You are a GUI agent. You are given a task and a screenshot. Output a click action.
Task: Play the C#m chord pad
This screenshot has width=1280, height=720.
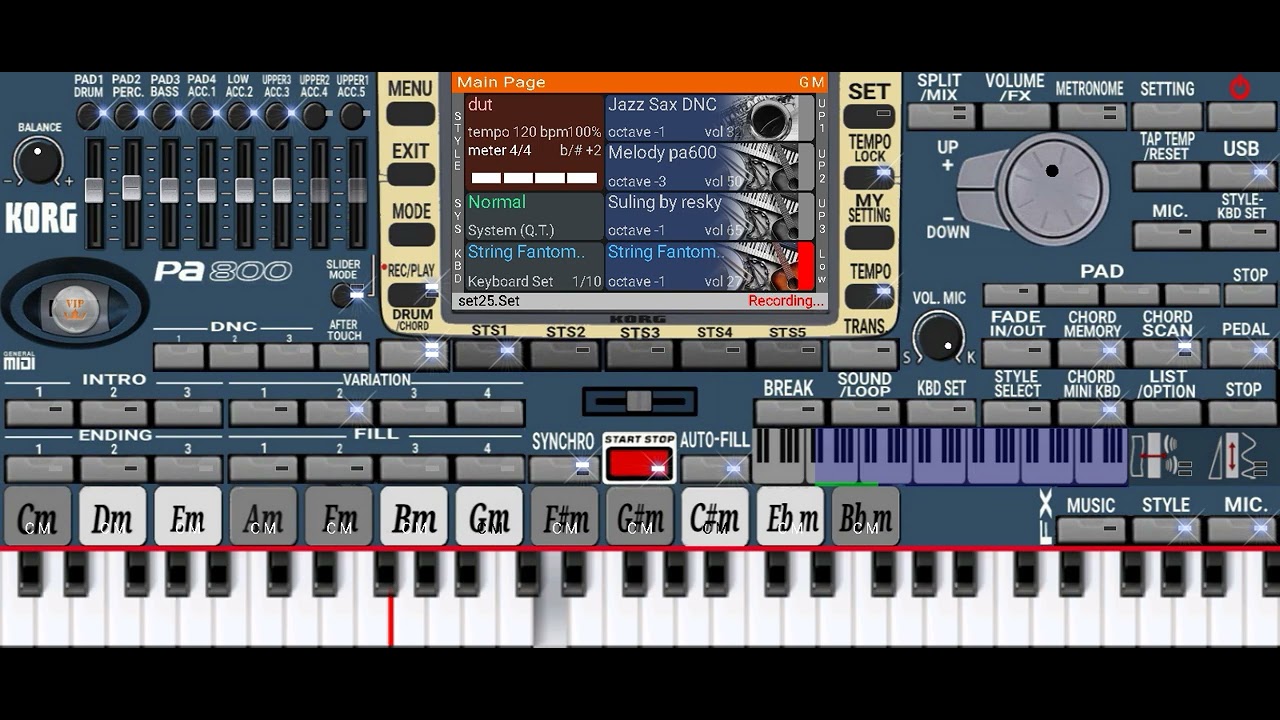click(x=715, y=517)
